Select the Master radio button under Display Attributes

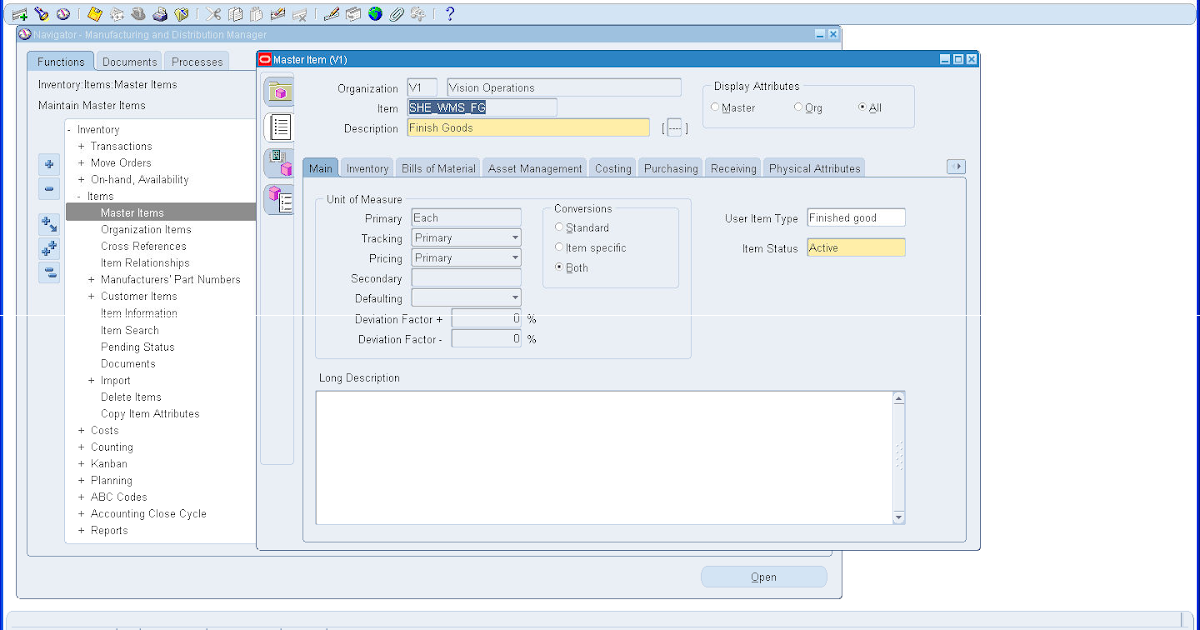pyautogui.click(x=716, y=107)
